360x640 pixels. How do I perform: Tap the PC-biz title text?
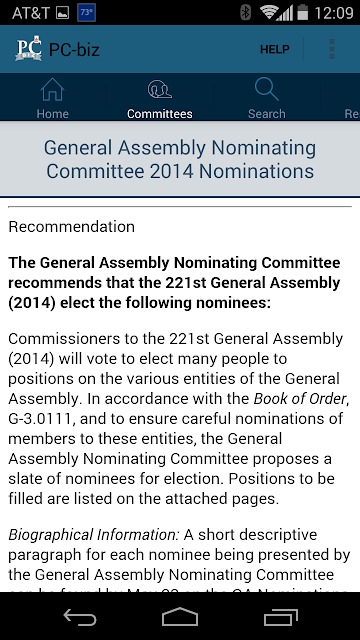(x=74, y=50)
